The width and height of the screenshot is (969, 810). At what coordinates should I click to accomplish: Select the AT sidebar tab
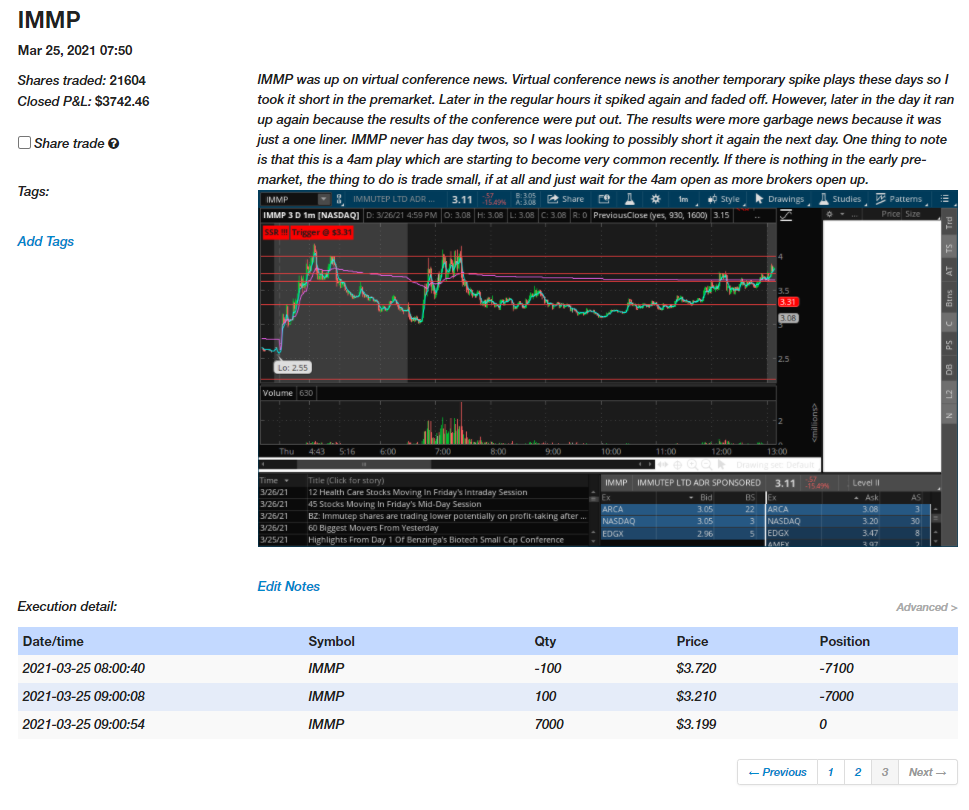tap(949, 271)
